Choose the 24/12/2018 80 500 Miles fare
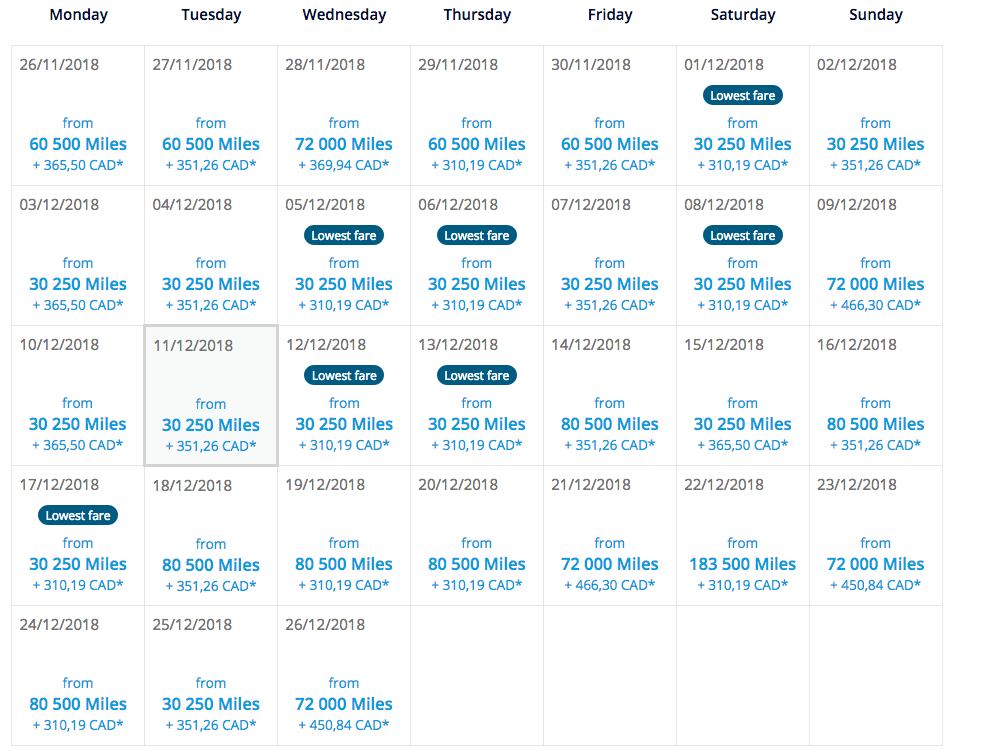The image size is (986, 754). pyautogui.click(x=78, y=704)
